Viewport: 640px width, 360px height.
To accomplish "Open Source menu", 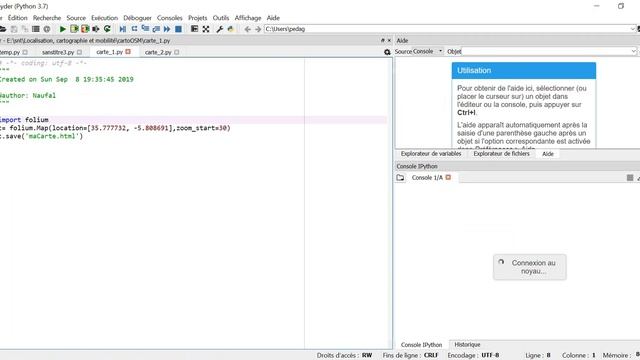I will pyautogui.click(x=76, y=18).
